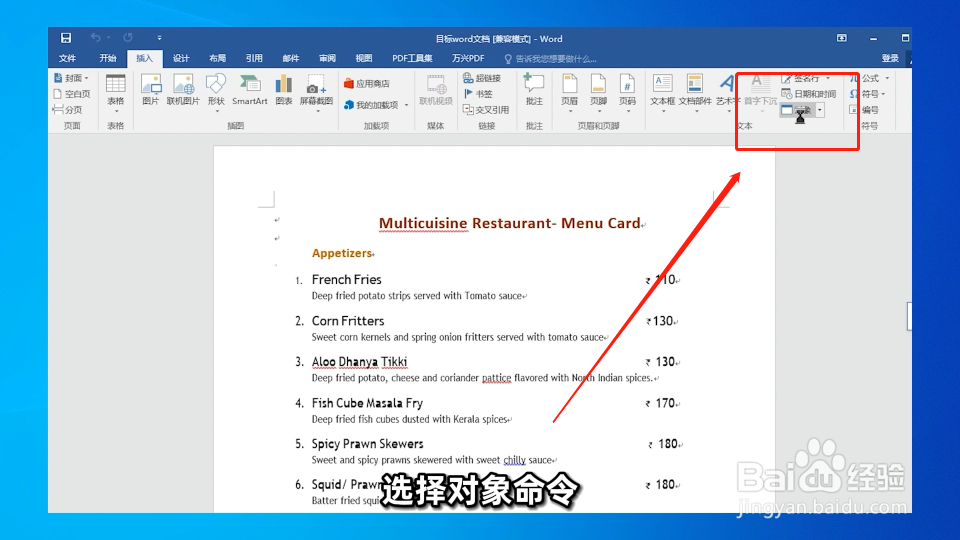Click the vertical scrollbar thumb

909,316
